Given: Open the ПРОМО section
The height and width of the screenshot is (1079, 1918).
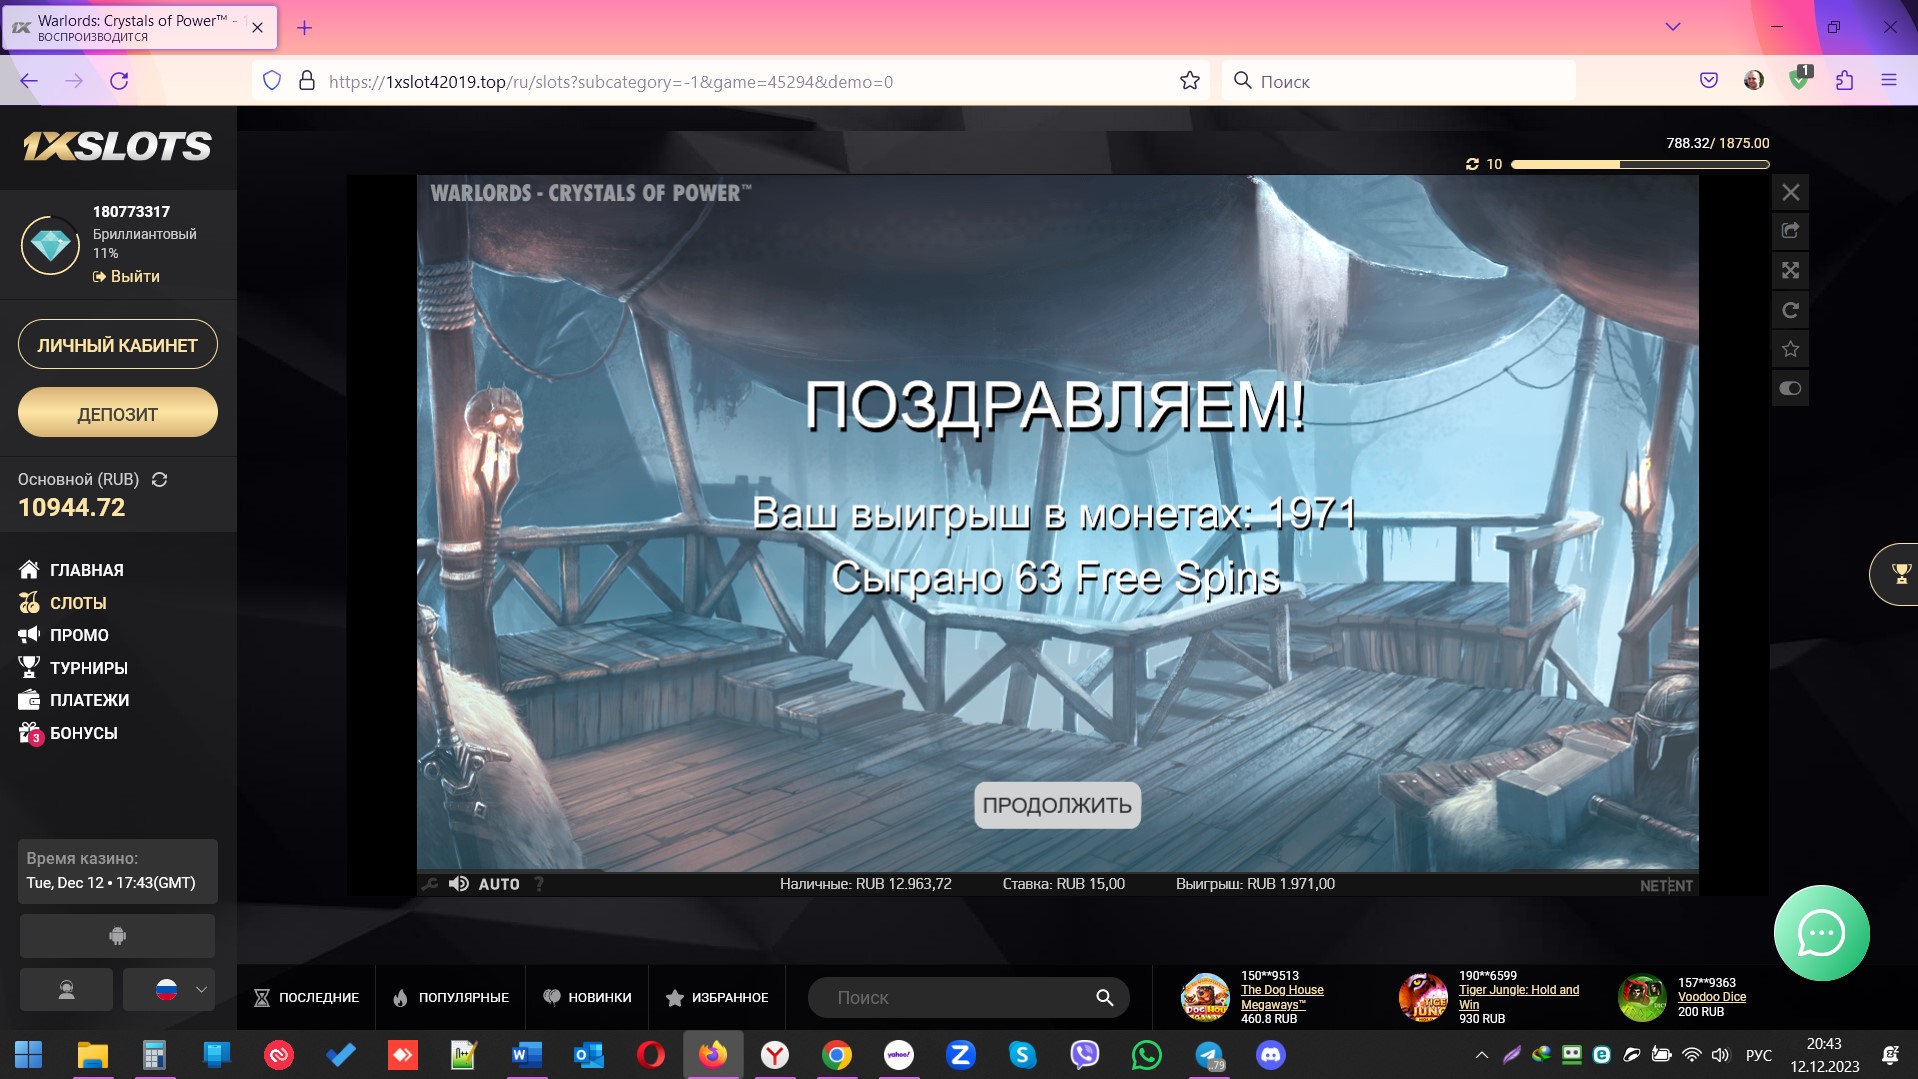Looking at the screenshot, I should [64, 635].
